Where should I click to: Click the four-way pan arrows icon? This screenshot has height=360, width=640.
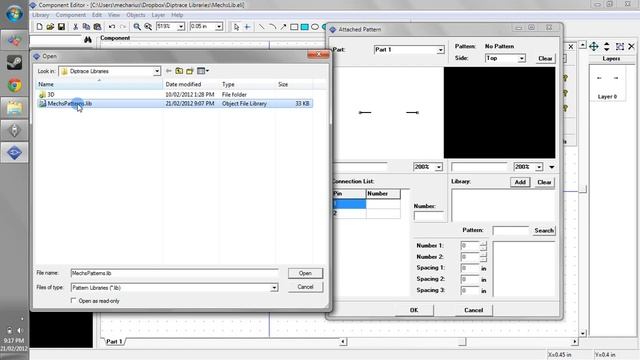coord(594,47)
